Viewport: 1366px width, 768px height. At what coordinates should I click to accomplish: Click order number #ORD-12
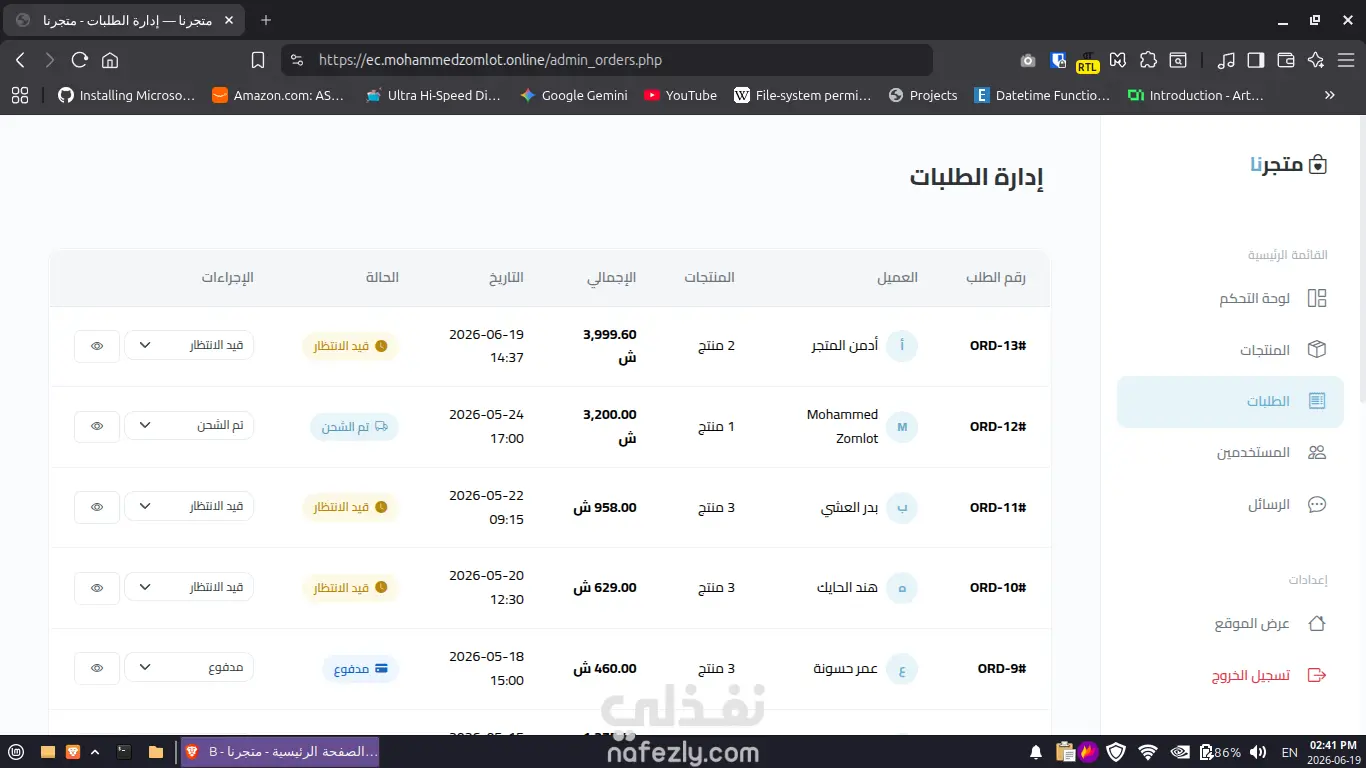click(998, 427)
